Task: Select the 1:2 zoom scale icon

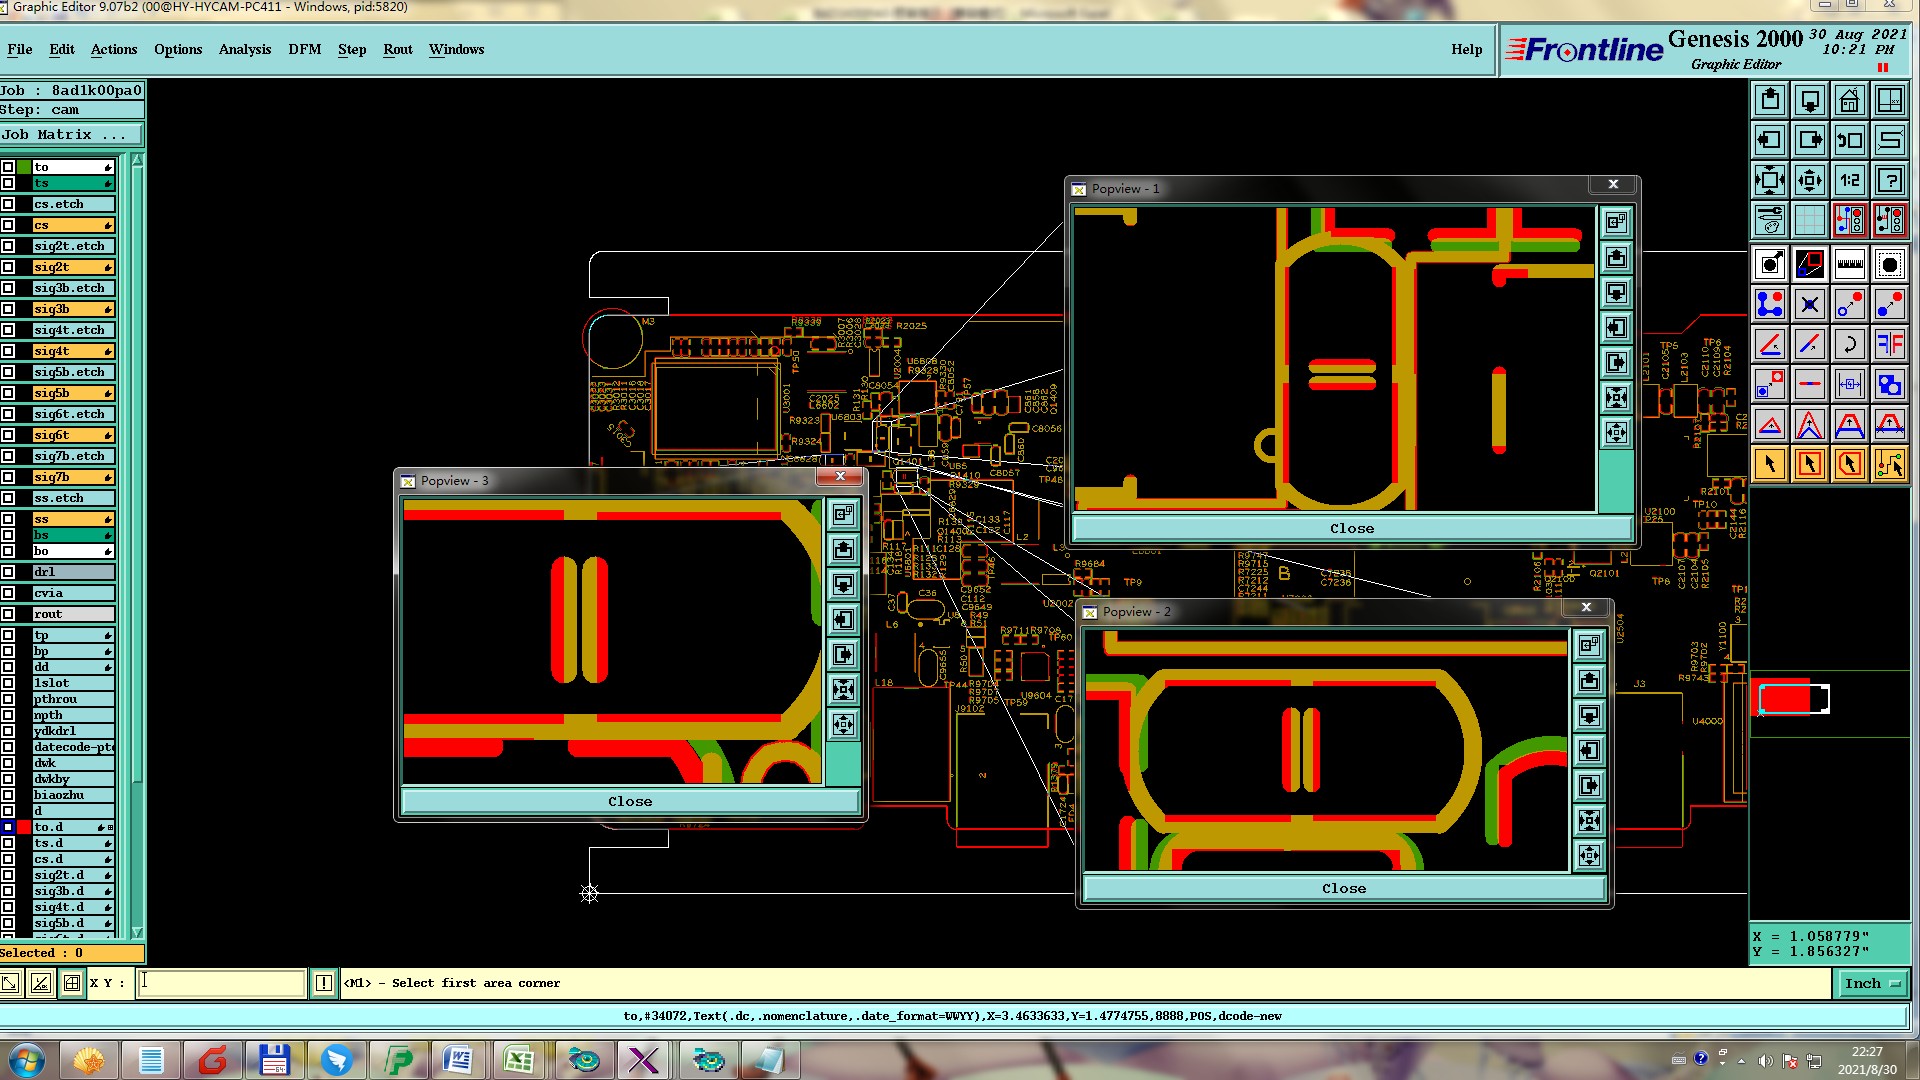Action: pyautogui.click(x=1849, y=180)
